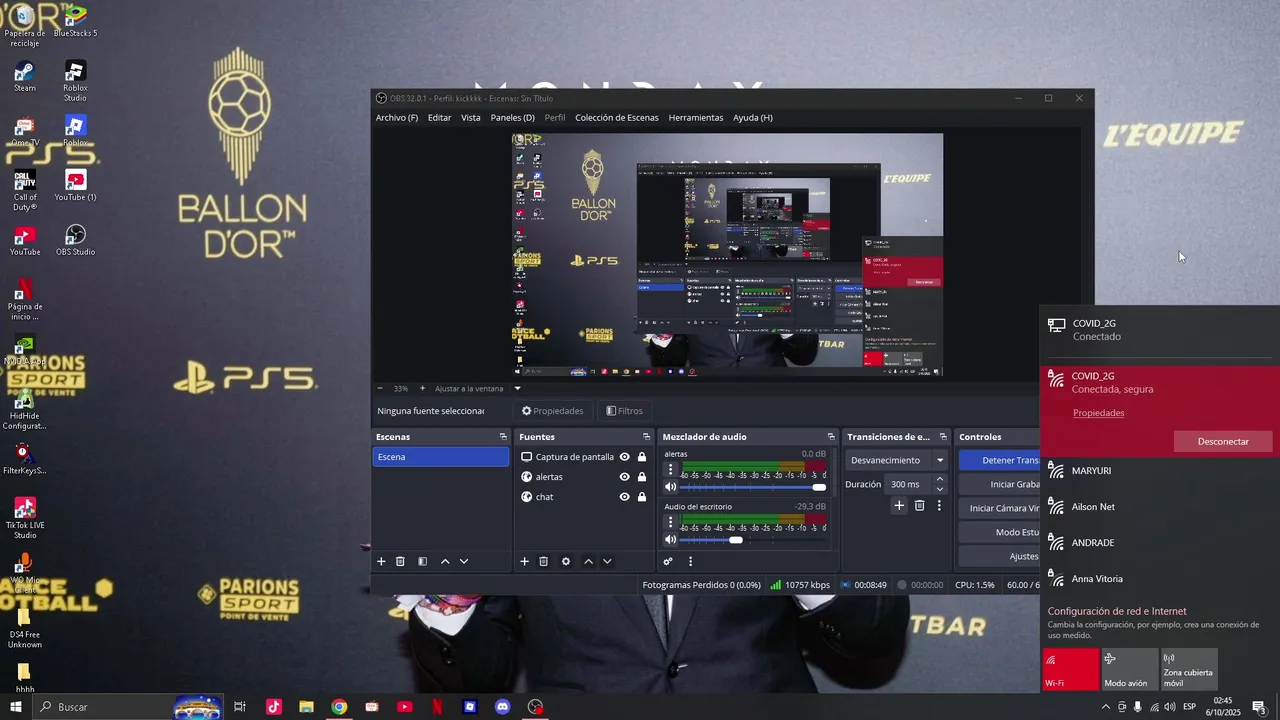Decrease the transition Duración value
Screen dimensions: 1280x720
pyautogui.click(x=939, y=489)
